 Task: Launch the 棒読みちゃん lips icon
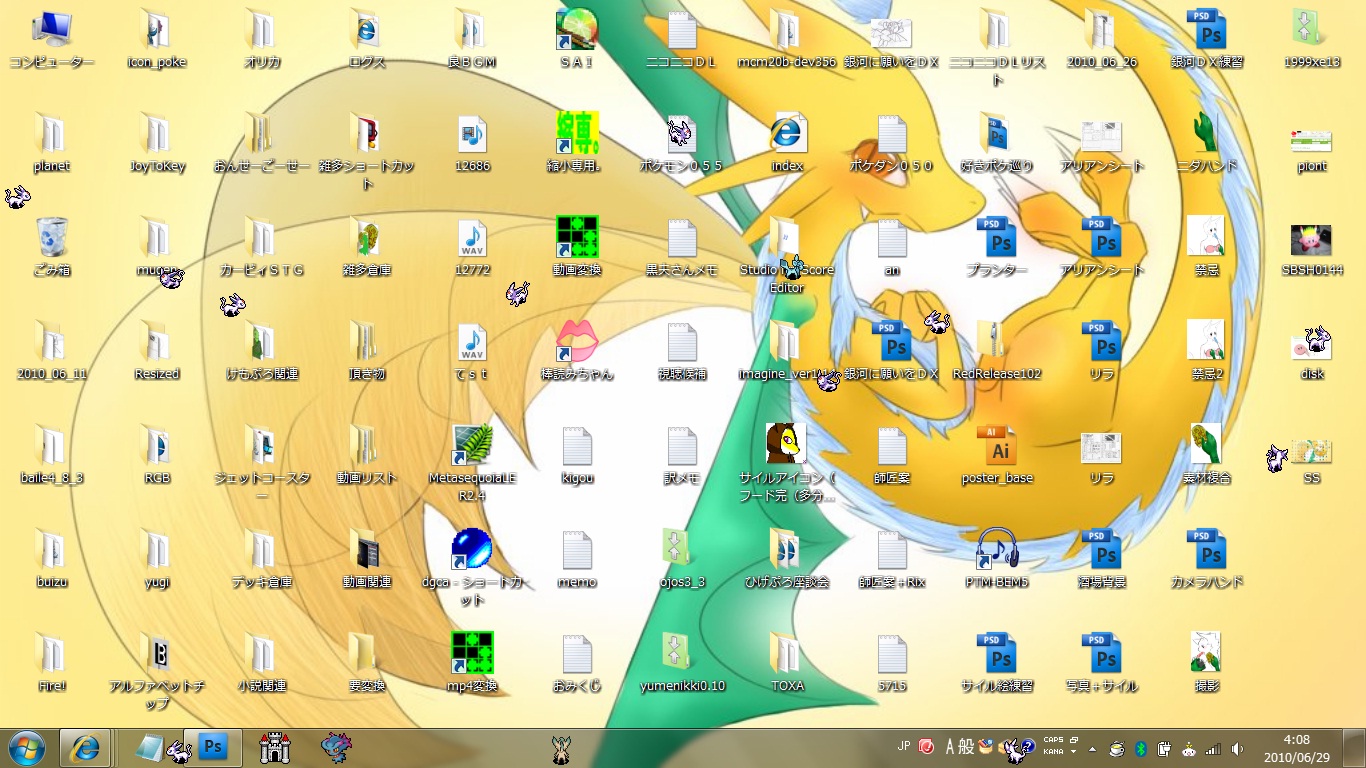click(x=577, y=352)
